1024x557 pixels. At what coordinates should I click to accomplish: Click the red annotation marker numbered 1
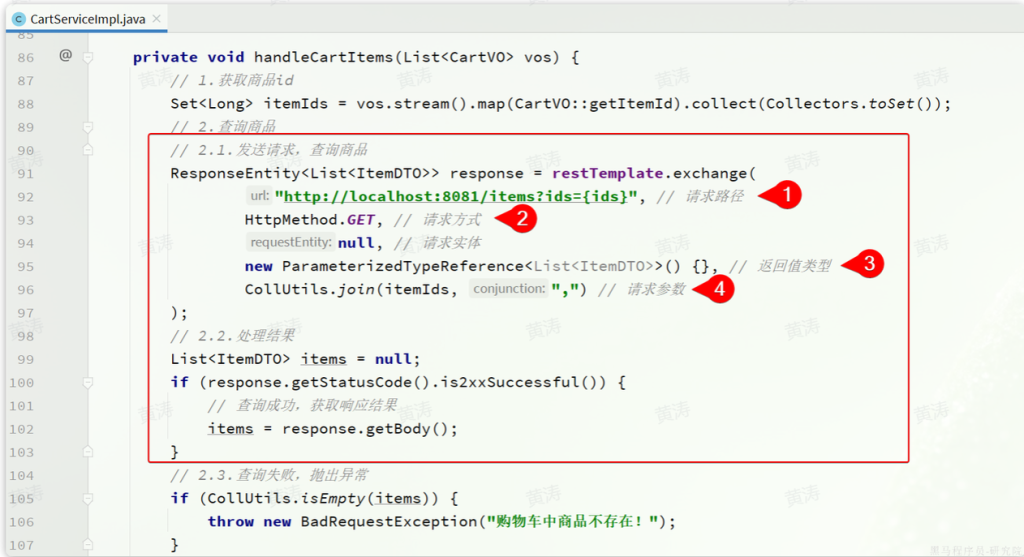pyautogui.click(x=786, y=196)
